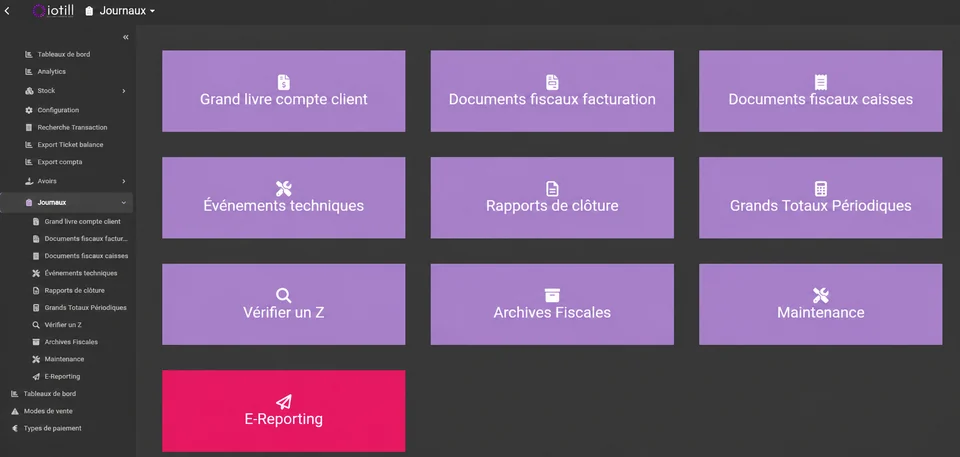Viewport: 960px width, 457px height.
Task: Open the Rapports de clôture tile
Action: tap(552, 197)
